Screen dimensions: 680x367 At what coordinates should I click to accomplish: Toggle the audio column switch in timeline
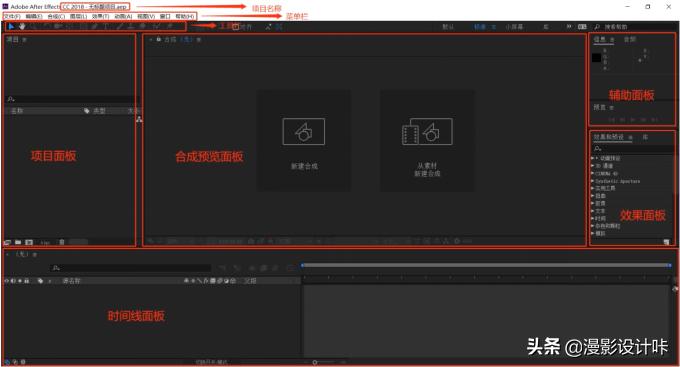pyautogui.click(x=13, y=281)
